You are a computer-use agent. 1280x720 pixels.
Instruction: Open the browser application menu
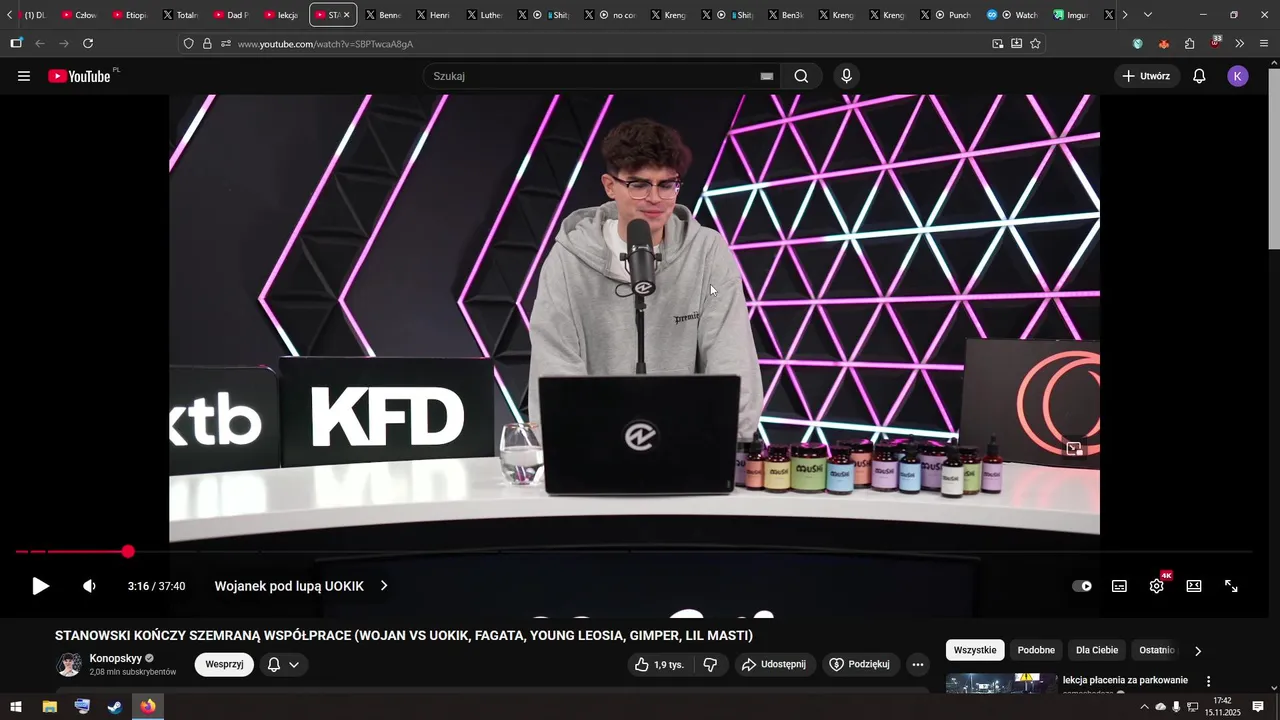[1264, 44]
